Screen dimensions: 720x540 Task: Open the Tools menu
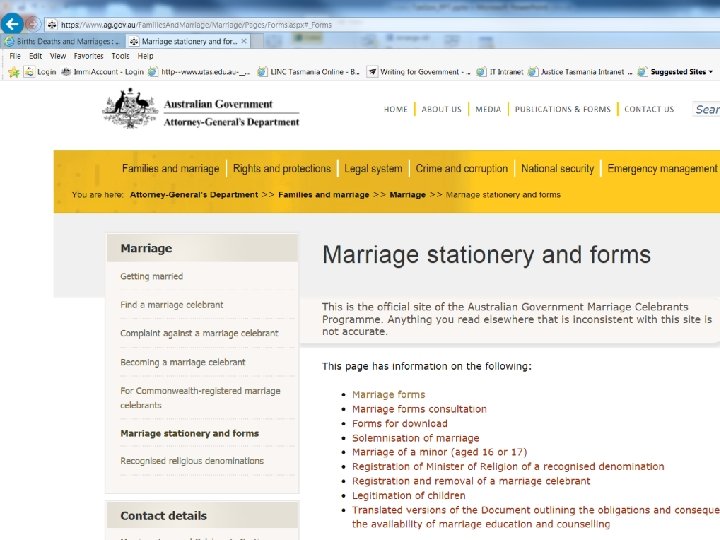click(120, 56)
